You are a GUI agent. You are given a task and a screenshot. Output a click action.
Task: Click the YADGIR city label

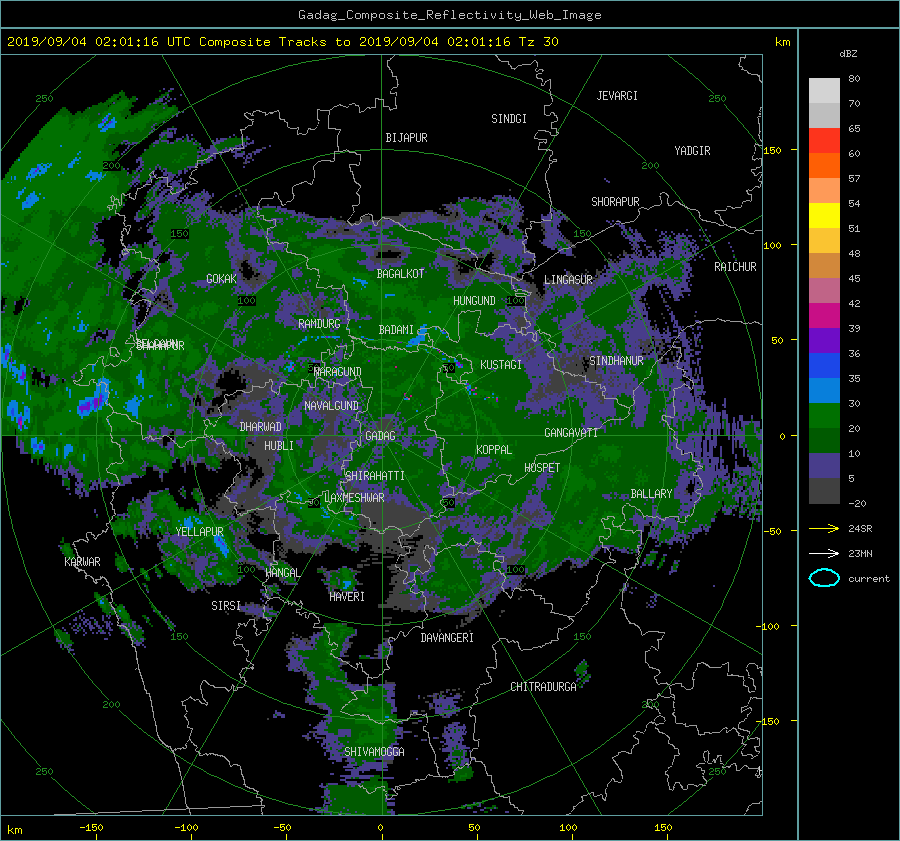[x=692, y=151]
